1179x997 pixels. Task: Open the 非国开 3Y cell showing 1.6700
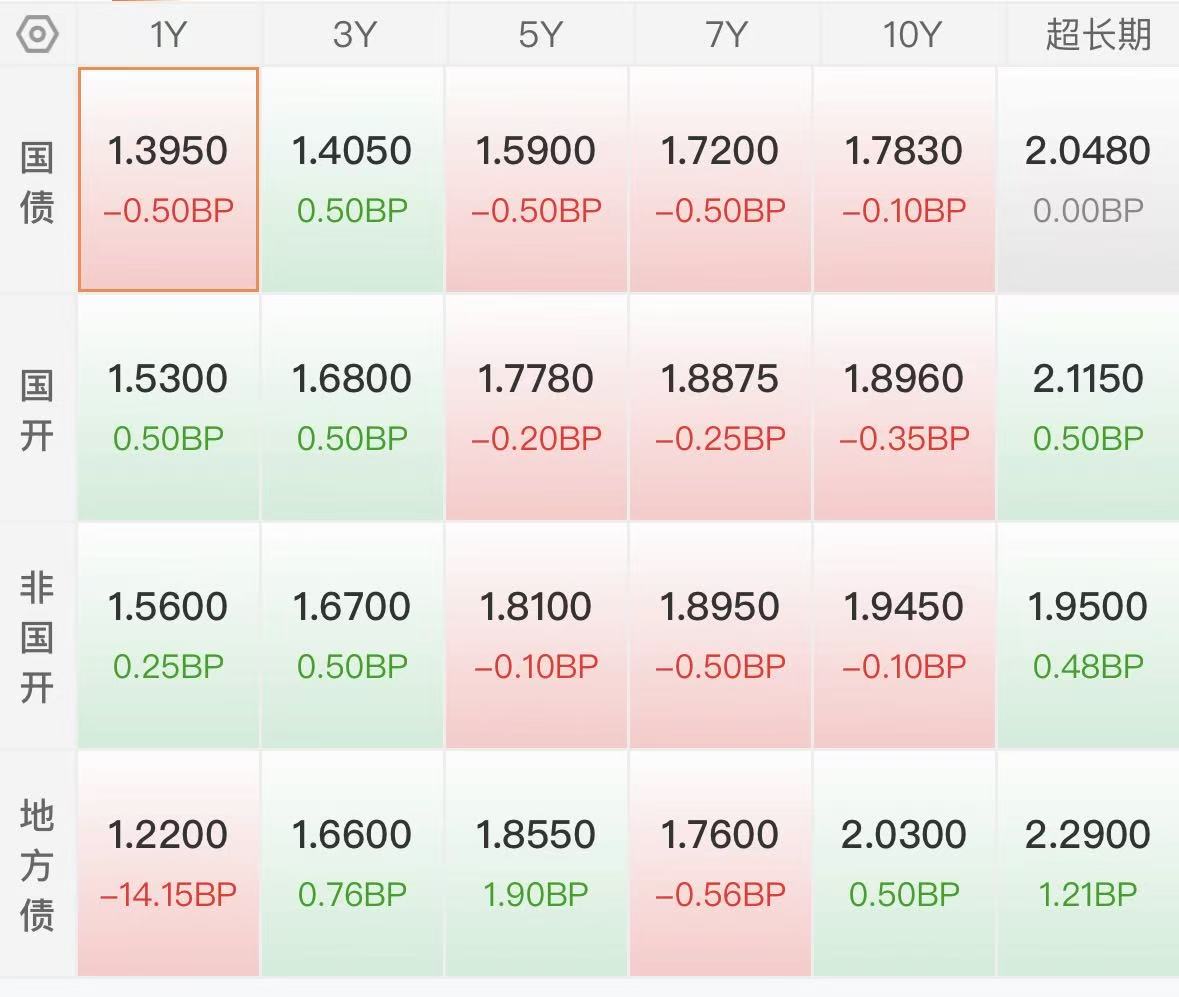[353, 636]
